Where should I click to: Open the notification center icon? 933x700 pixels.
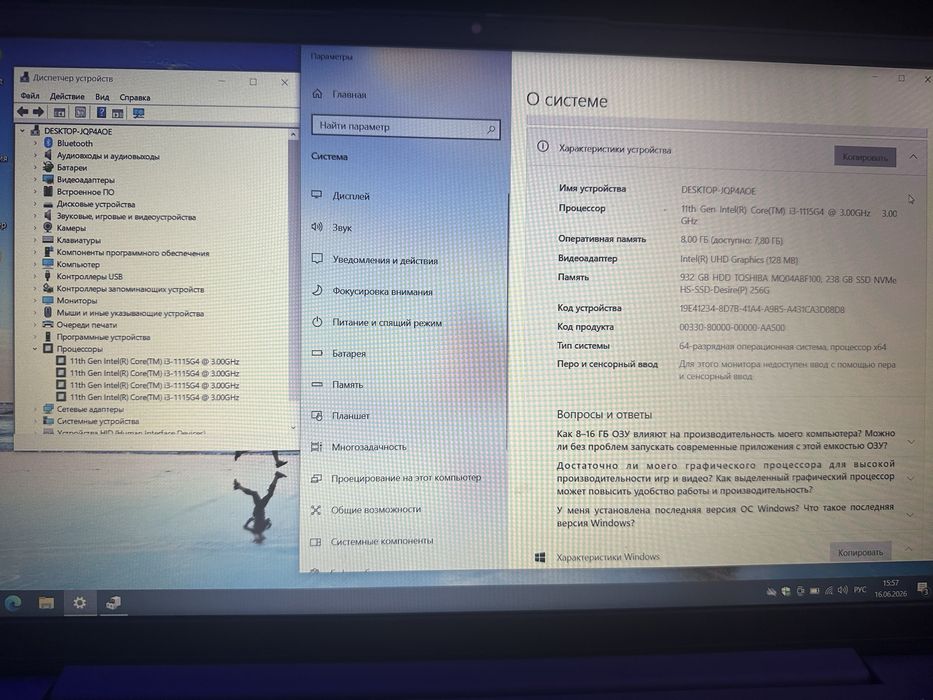pos(922,589)
